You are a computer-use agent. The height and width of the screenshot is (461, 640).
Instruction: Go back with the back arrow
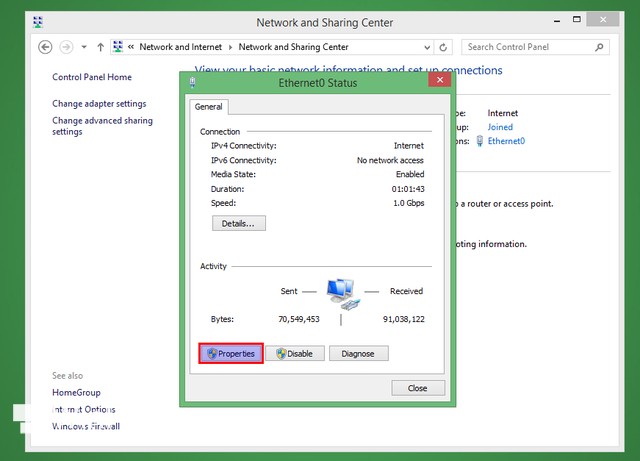[45, 47]
